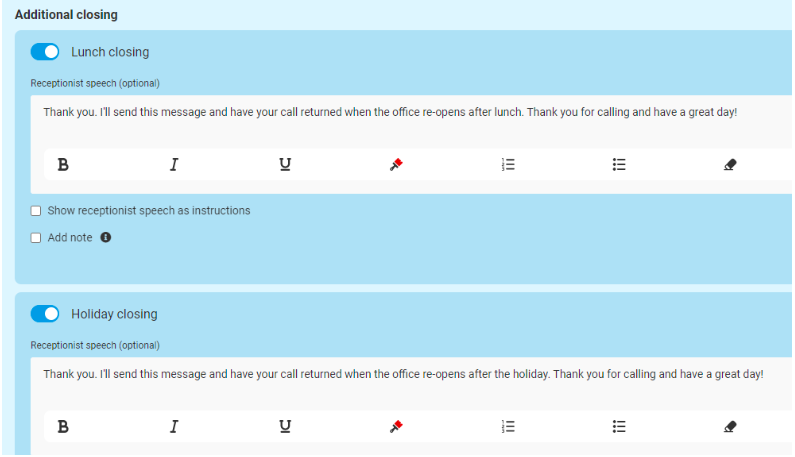Apply italic in Holiday closing editor

[174, 427]
